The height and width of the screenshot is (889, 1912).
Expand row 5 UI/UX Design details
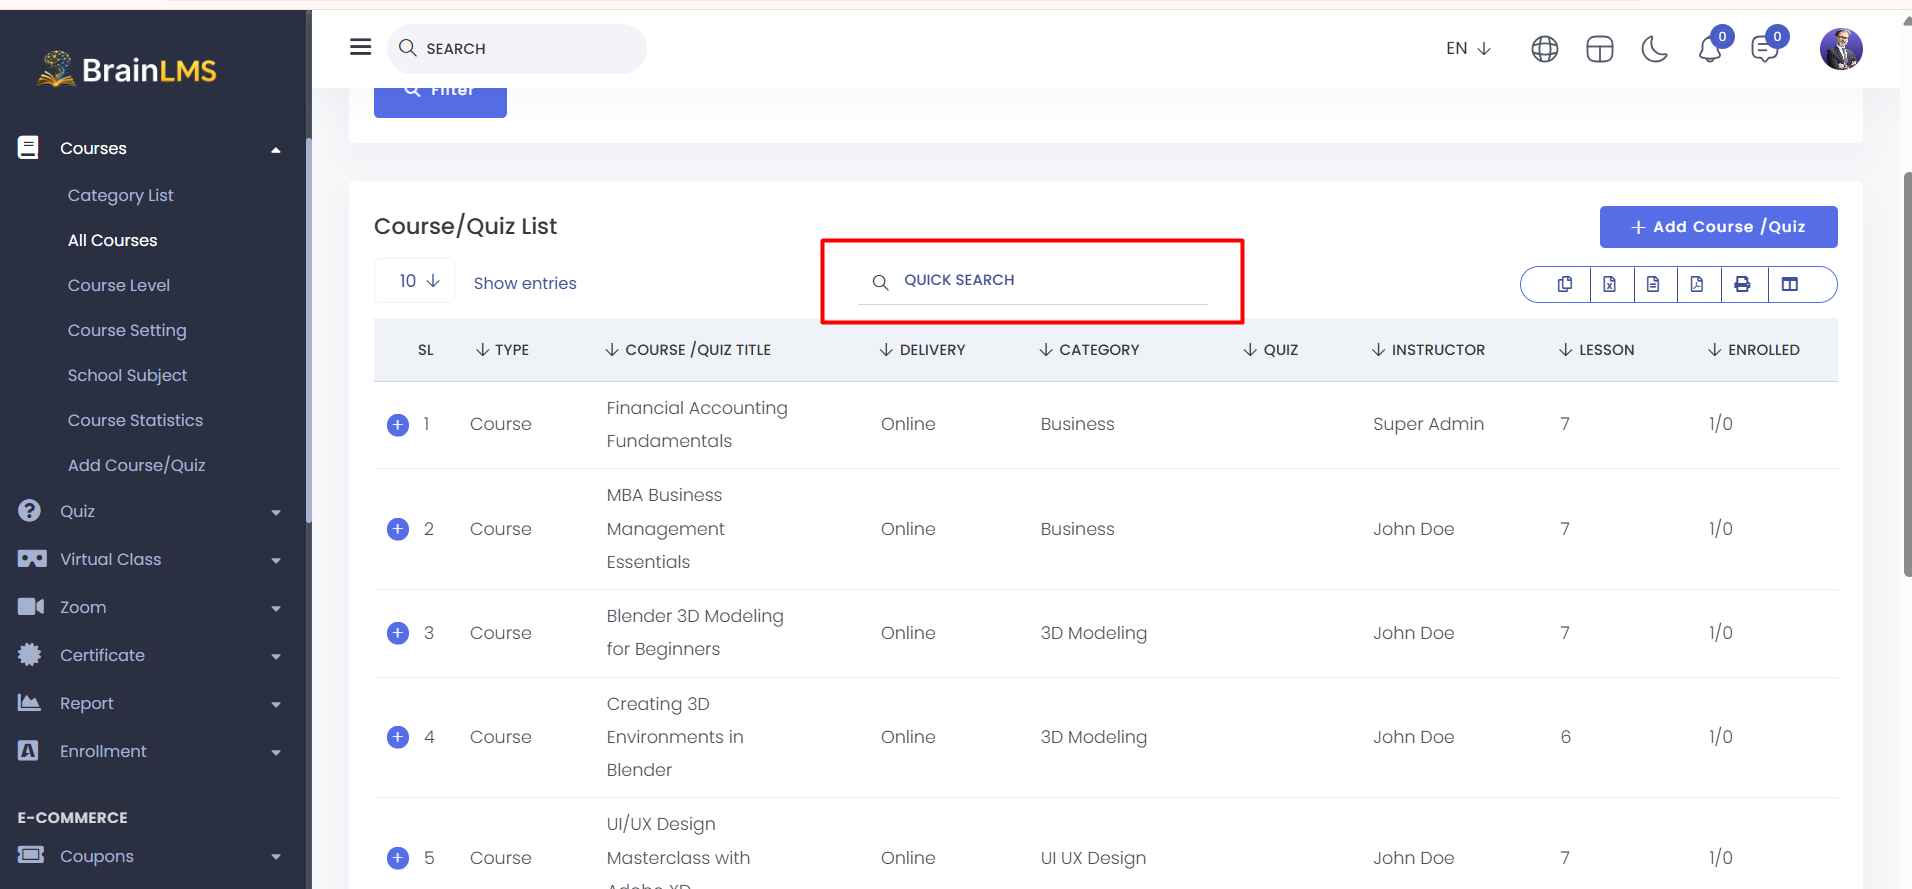click(398, 858)
